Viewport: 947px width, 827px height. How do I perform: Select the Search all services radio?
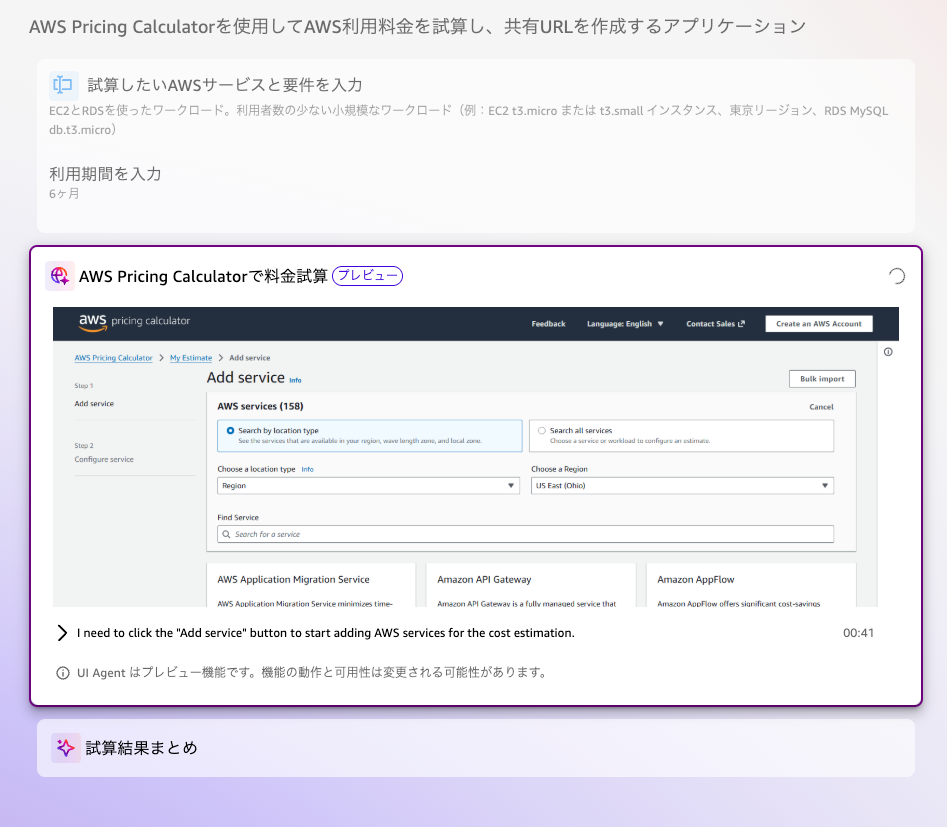[542, 431]
